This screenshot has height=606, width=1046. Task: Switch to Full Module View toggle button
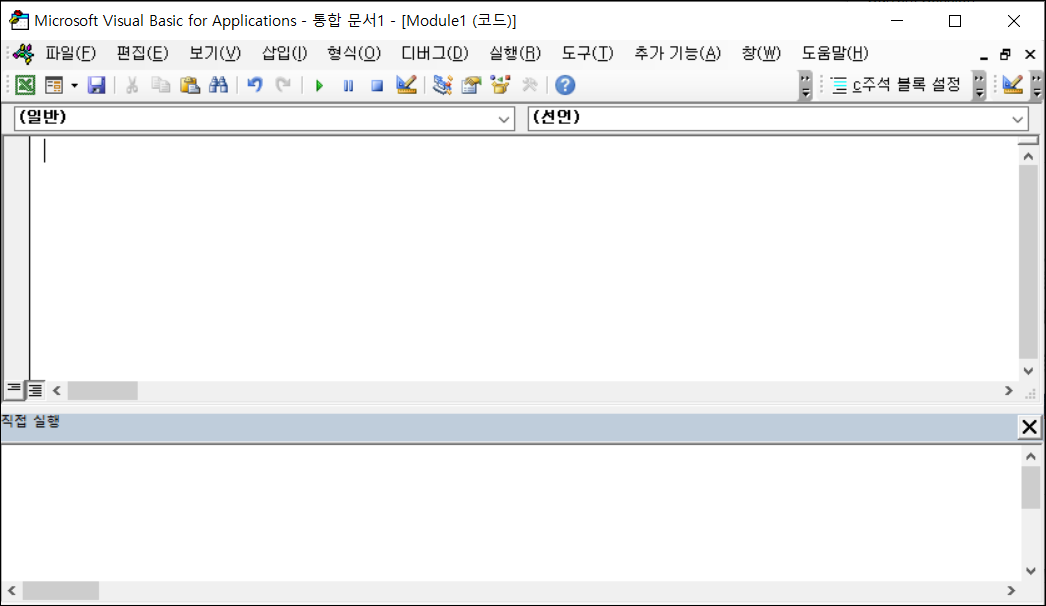35,390
